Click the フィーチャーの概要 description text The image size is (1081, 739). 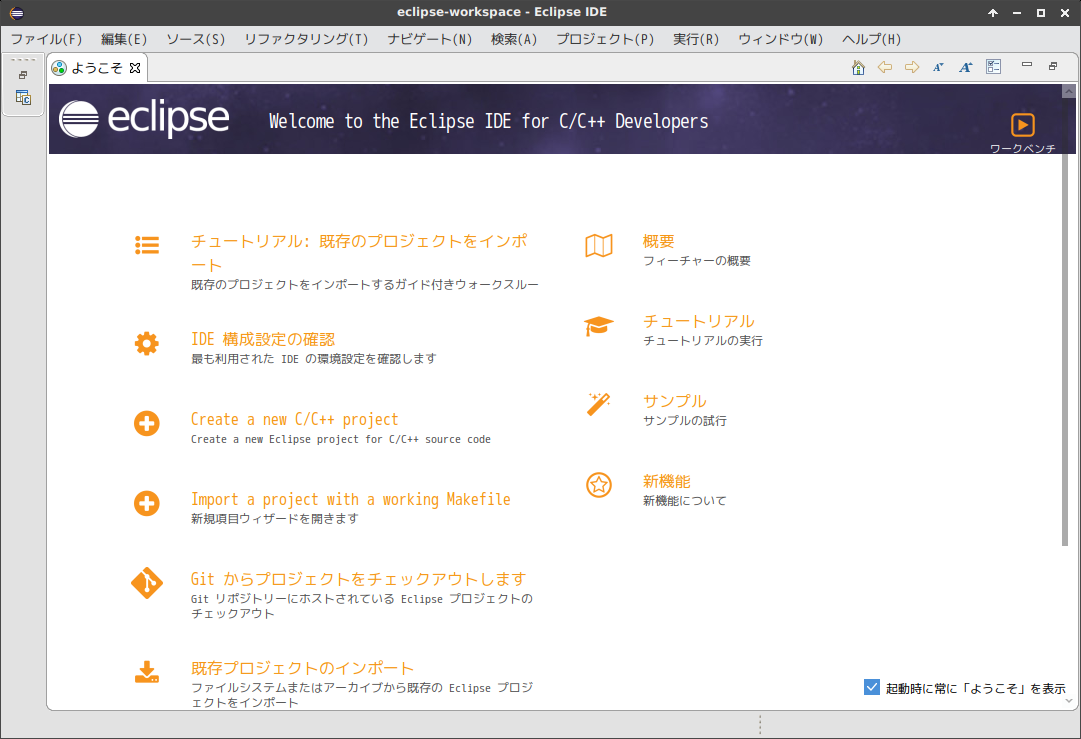(696, 261)
